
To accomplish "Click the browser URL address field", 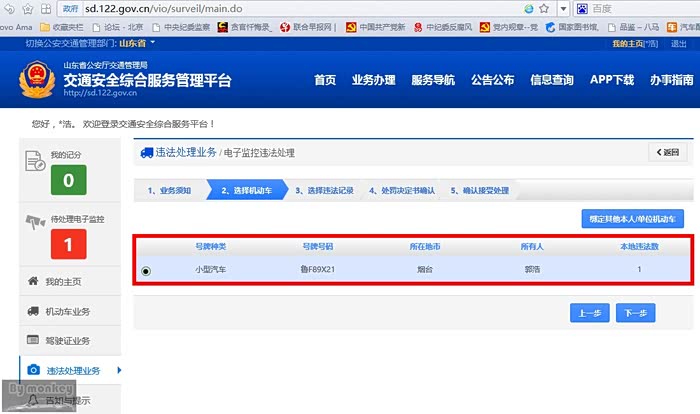I will pyautogui.click(x=300, y=8).
